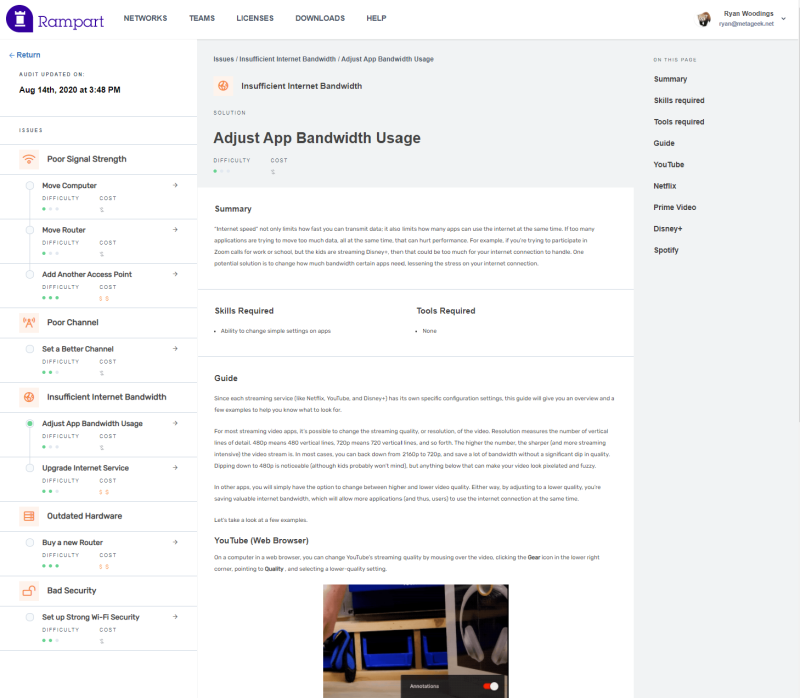This screenshot has height=698, width=800.
Task: Open Upgrade Internet Service arrow icon
Action: pyautogui.click(x=175, y=467)
